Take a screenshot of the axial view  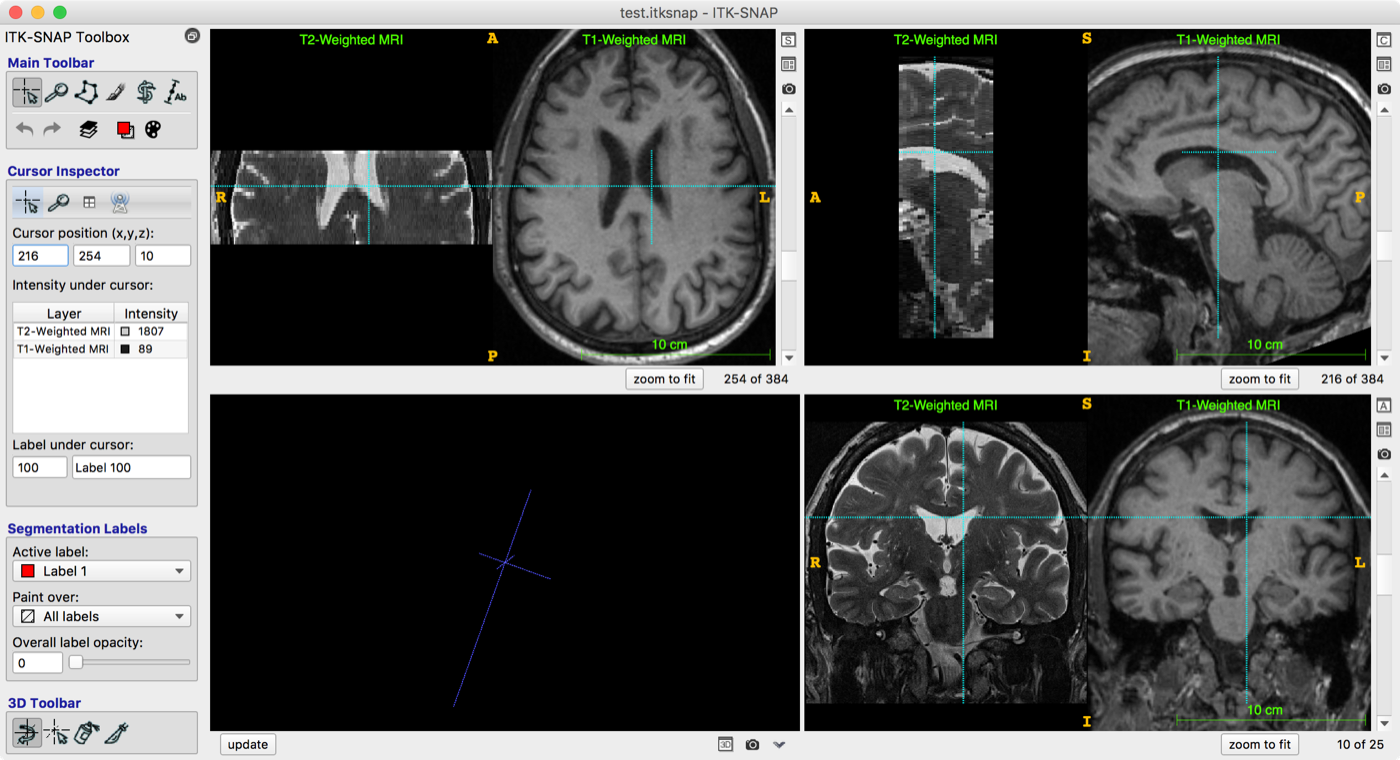coord(788,89)
